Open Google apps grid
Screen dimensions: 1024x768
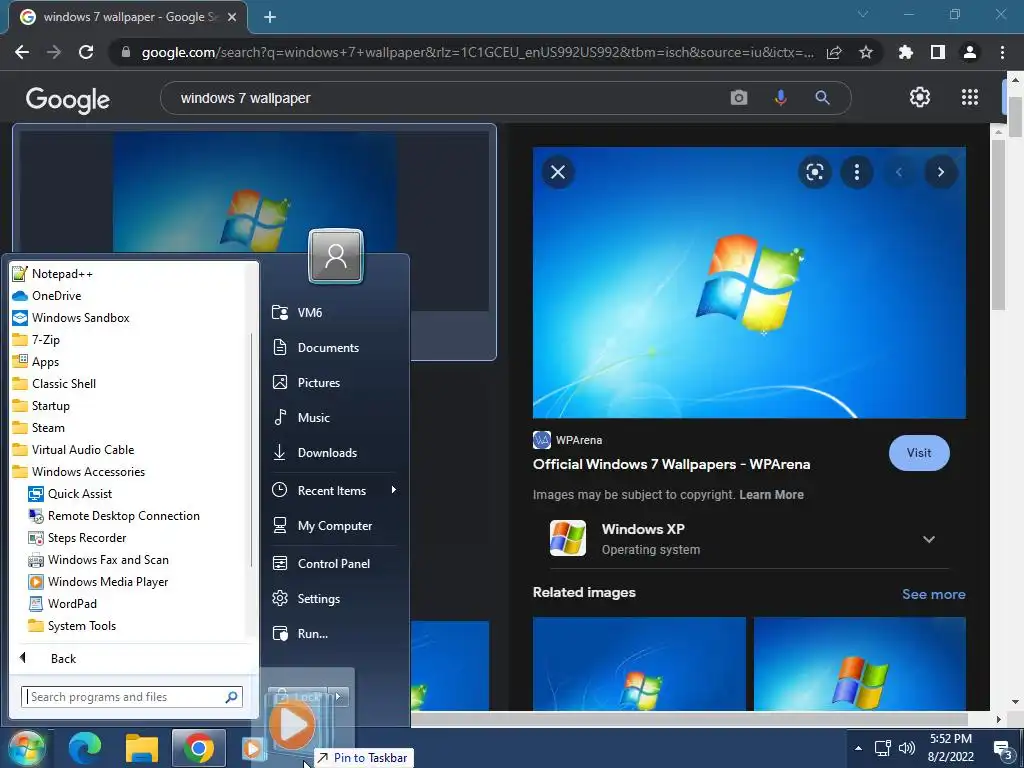[970, 97]
